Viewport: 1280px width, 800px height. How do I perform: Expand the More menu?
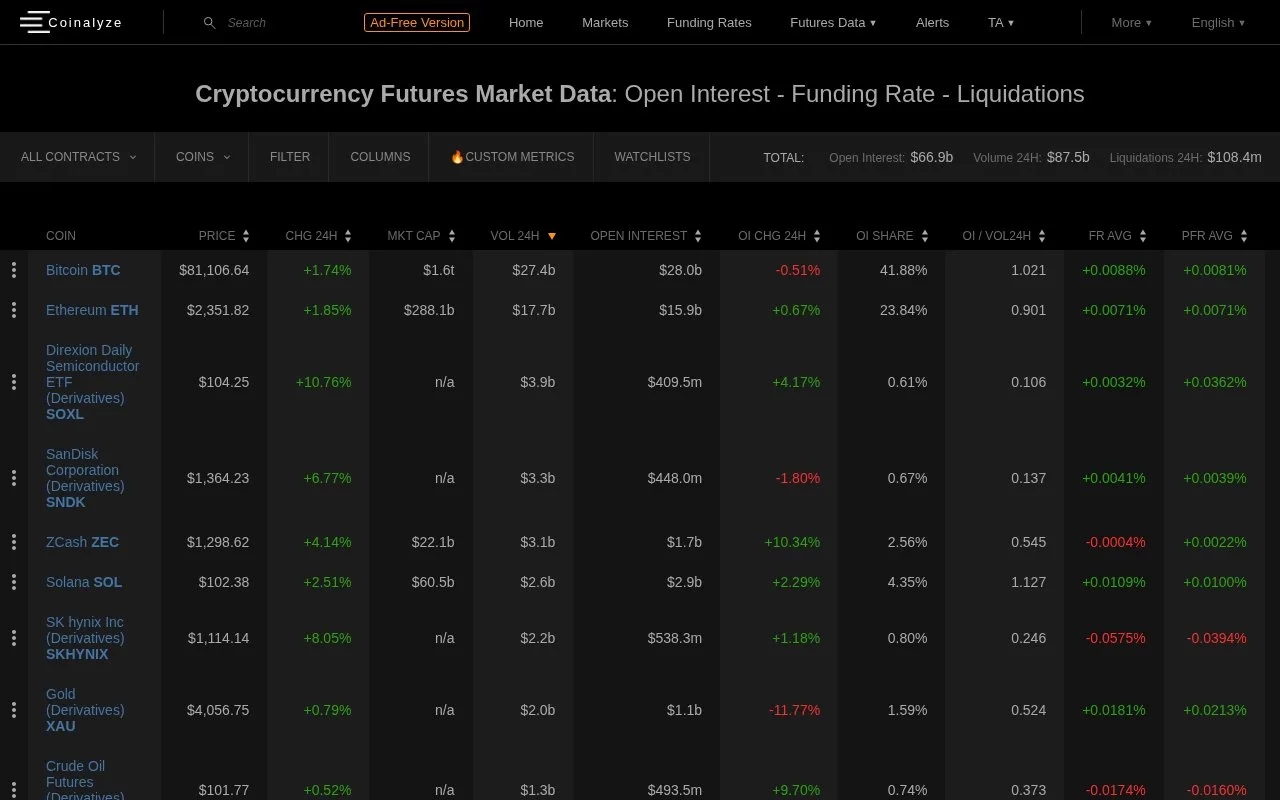pyautogui.click(x=1131, y=22)
